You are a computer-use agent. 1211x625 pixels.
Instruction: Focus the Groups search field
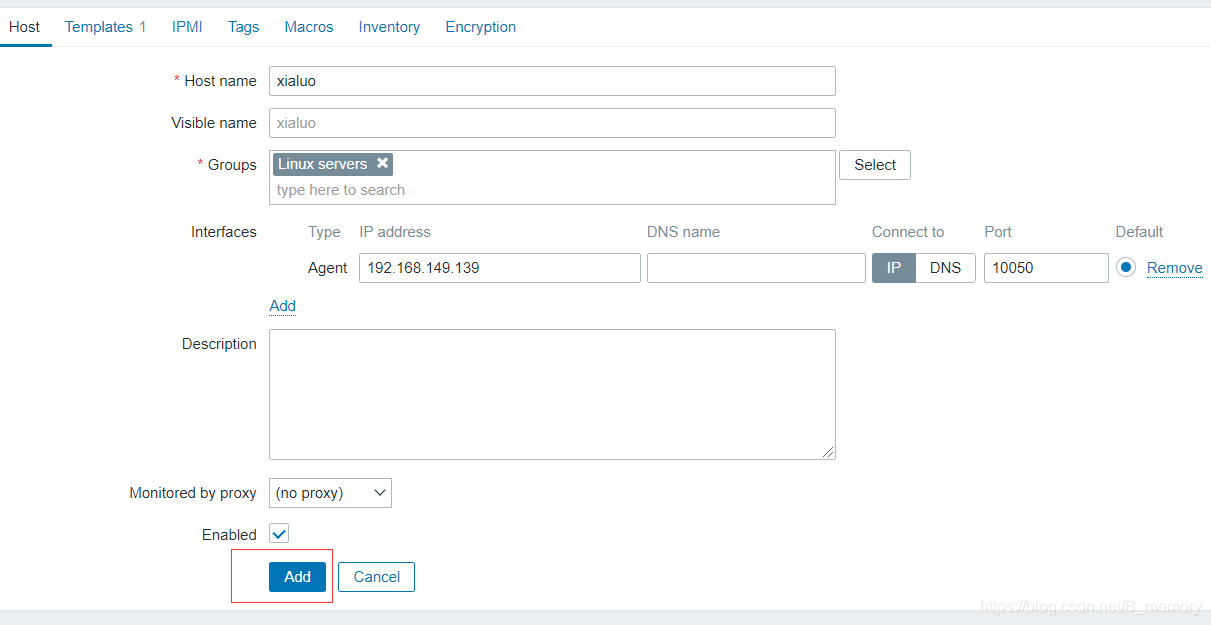pyautogui.click(x=552, y=190)
